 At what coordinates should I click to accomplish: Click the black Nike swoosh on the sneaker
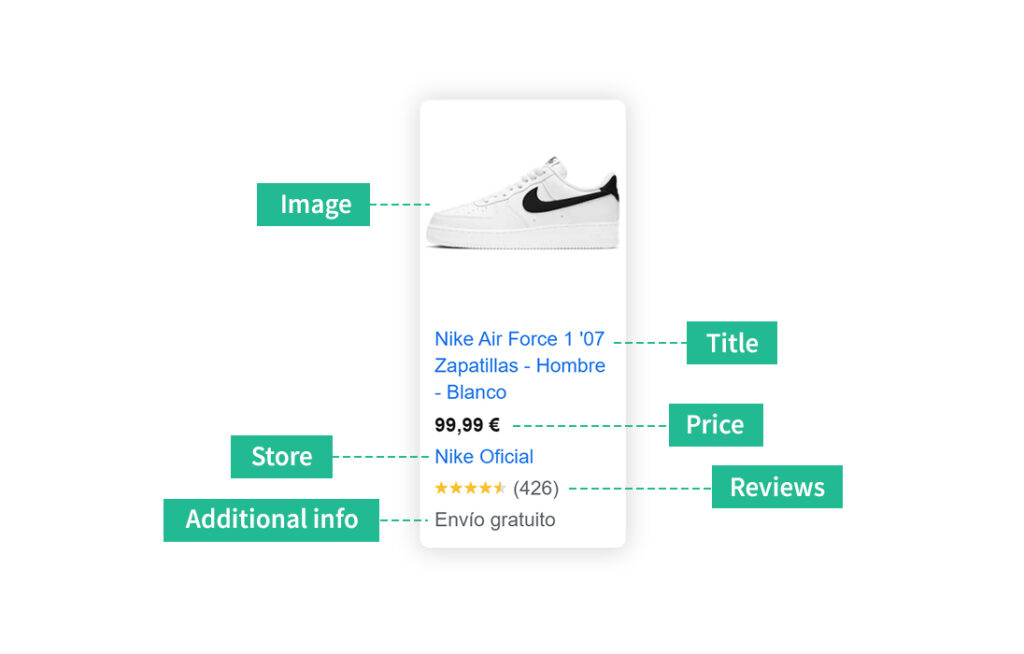tap(567, 197)
